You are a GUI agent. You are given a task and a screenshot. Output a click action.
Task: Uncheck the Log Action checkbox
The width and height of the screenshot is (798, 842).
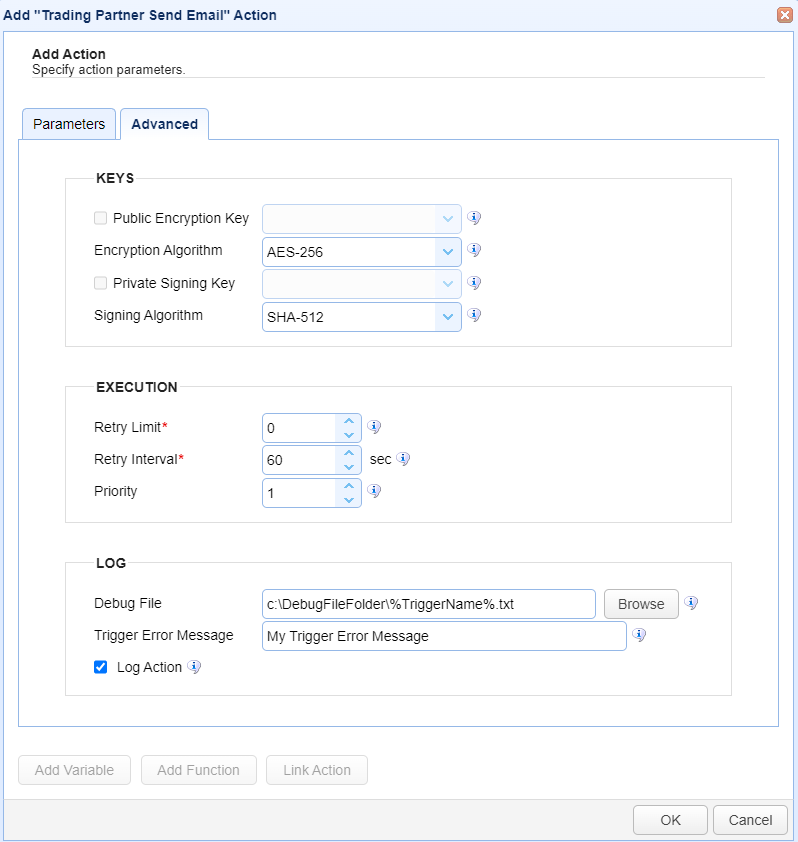tap(100, 667)
